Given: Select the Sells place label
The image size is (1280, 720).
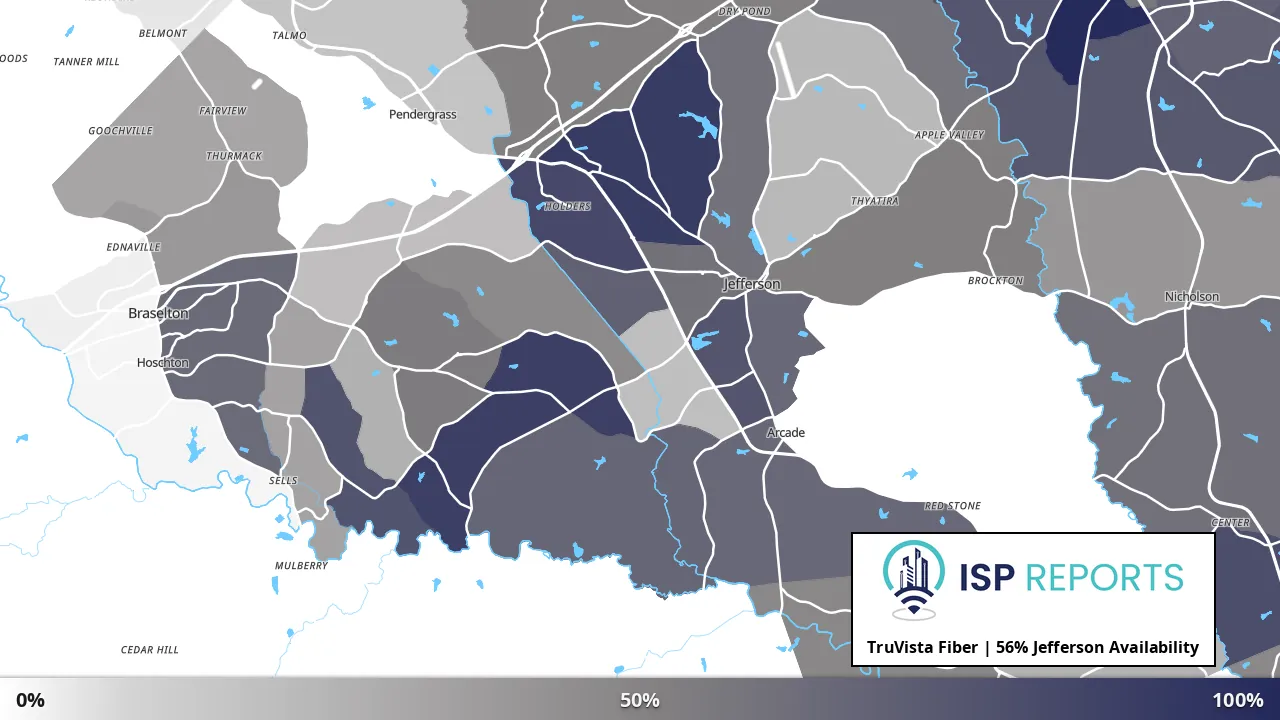Looking at the screenshot, I should (283, 480).
